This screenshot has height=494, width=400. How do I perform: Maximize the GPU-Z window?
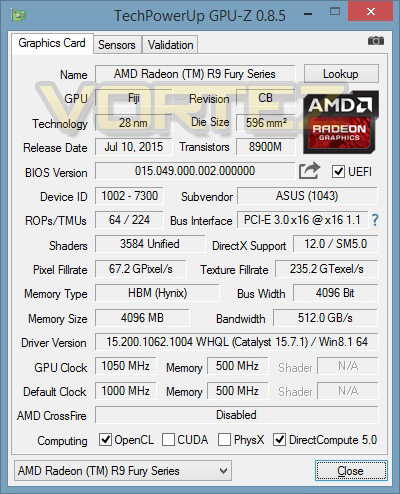334,12
